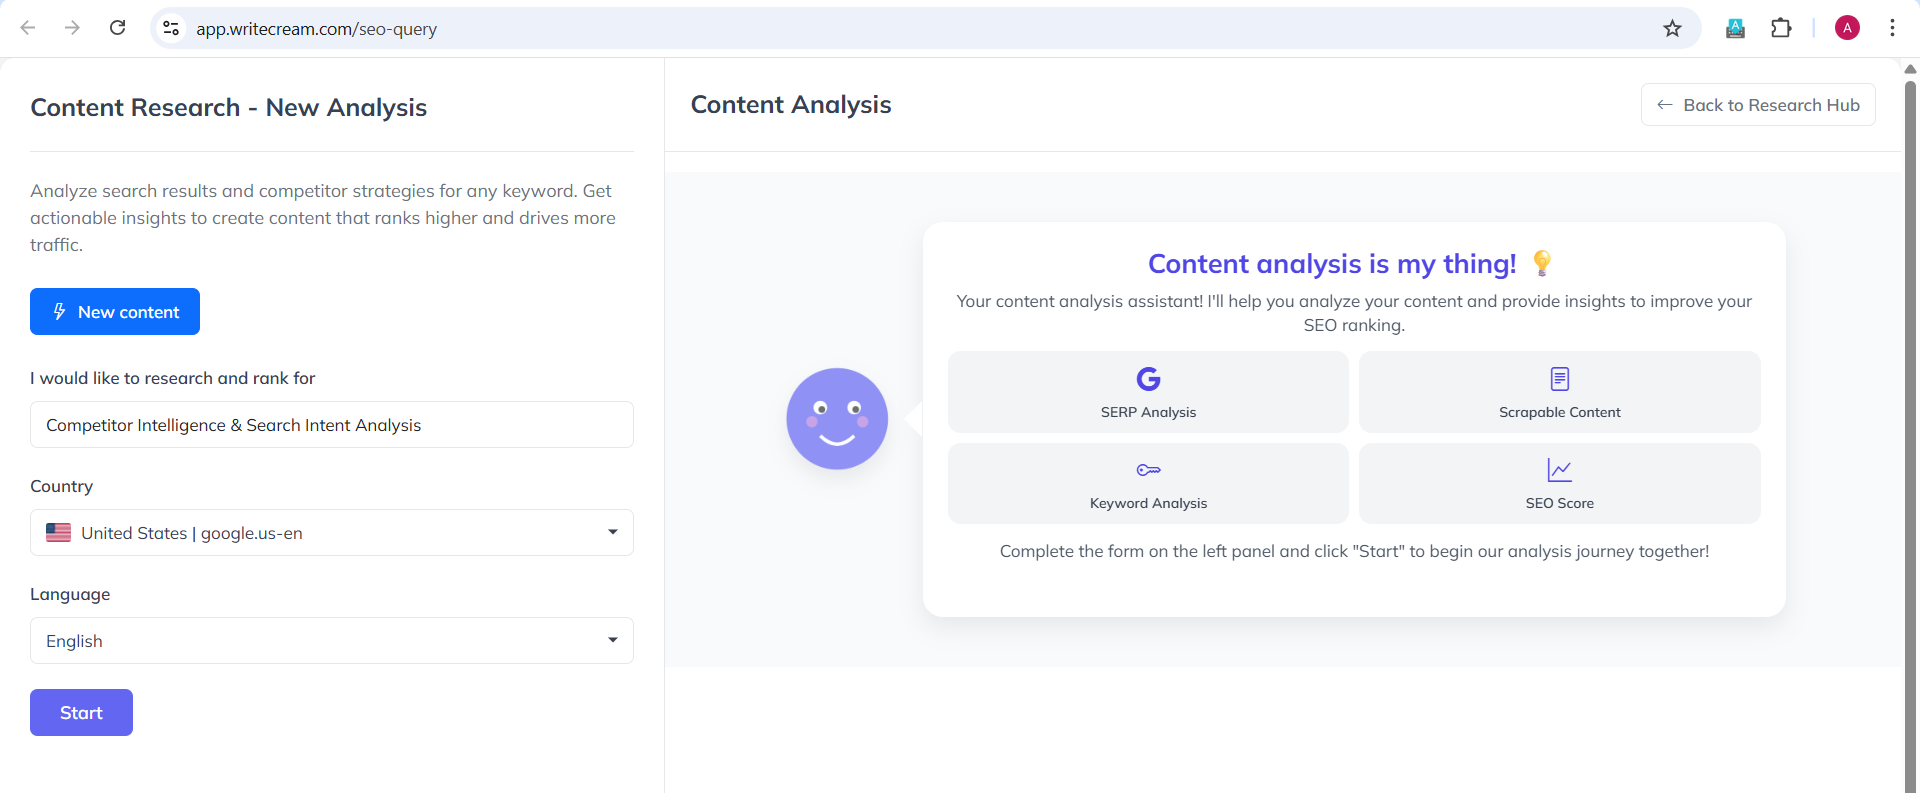The width and height of the screenshot is (1920, 793).
Task: Click the browser back arrow icon
Action: pyautogui.click(x=28, y=28)
